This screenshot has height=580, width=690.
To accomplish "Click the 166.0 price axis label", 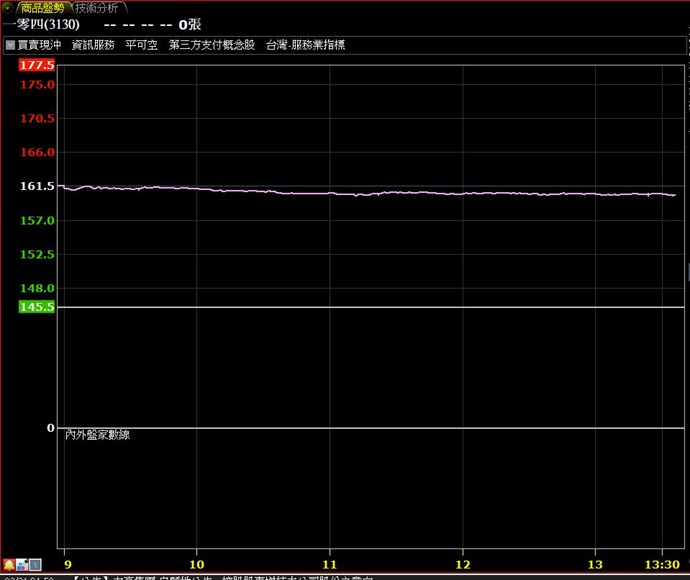I will tap(37, 152).
